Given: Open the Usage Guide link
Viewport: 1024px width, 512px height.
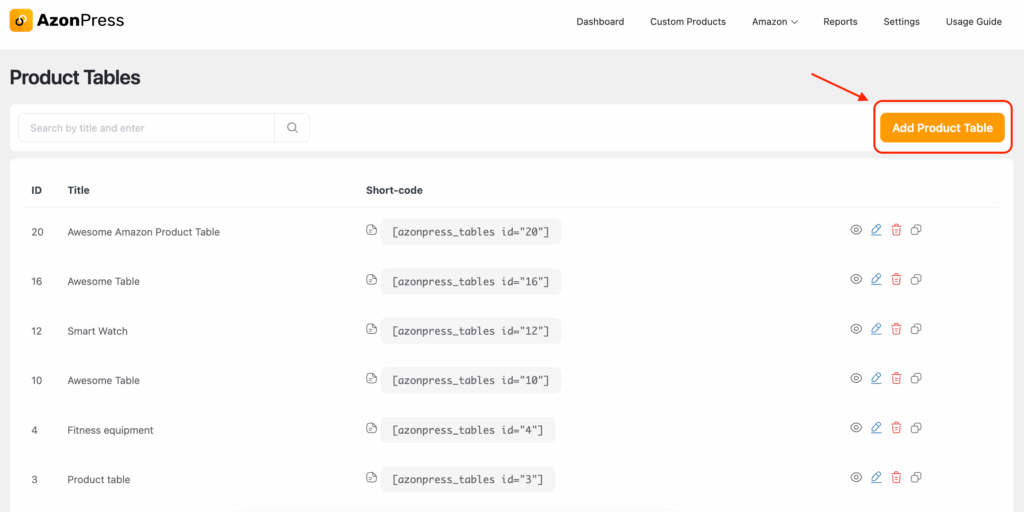Looking at the screenshot, I should click(973, 22).
